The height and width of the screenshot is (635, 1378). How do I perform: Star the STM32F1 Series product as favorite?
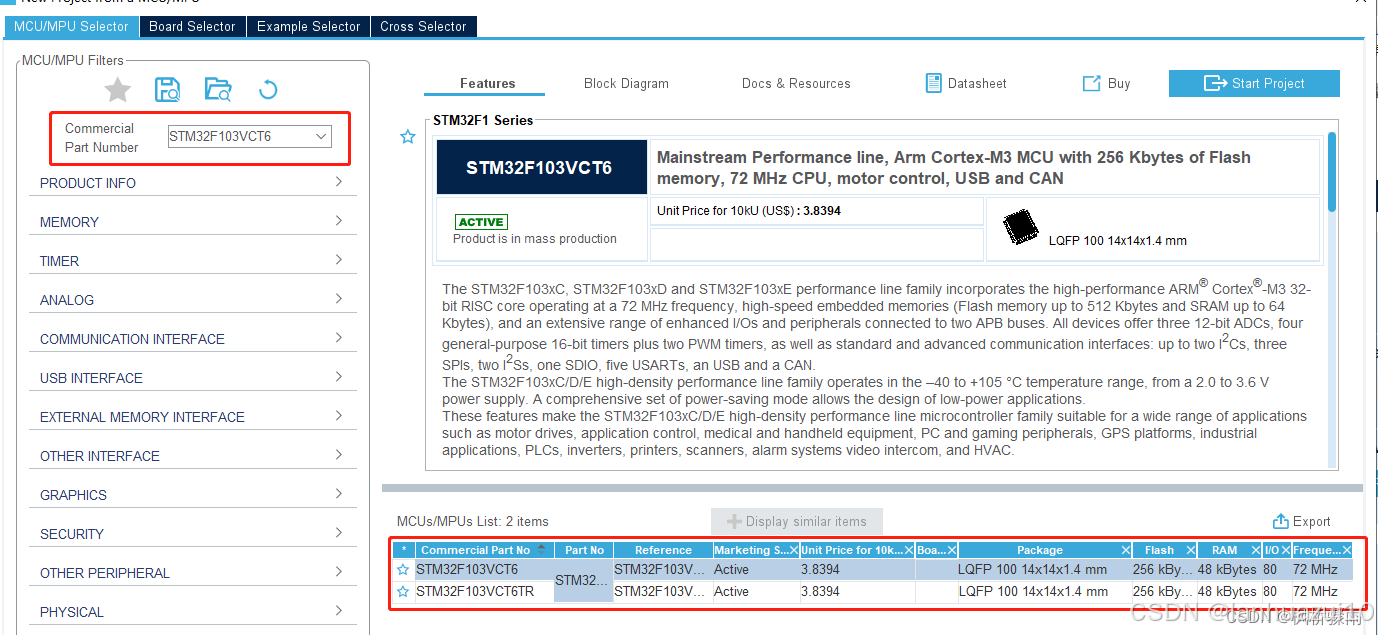[x=407, y=137]
